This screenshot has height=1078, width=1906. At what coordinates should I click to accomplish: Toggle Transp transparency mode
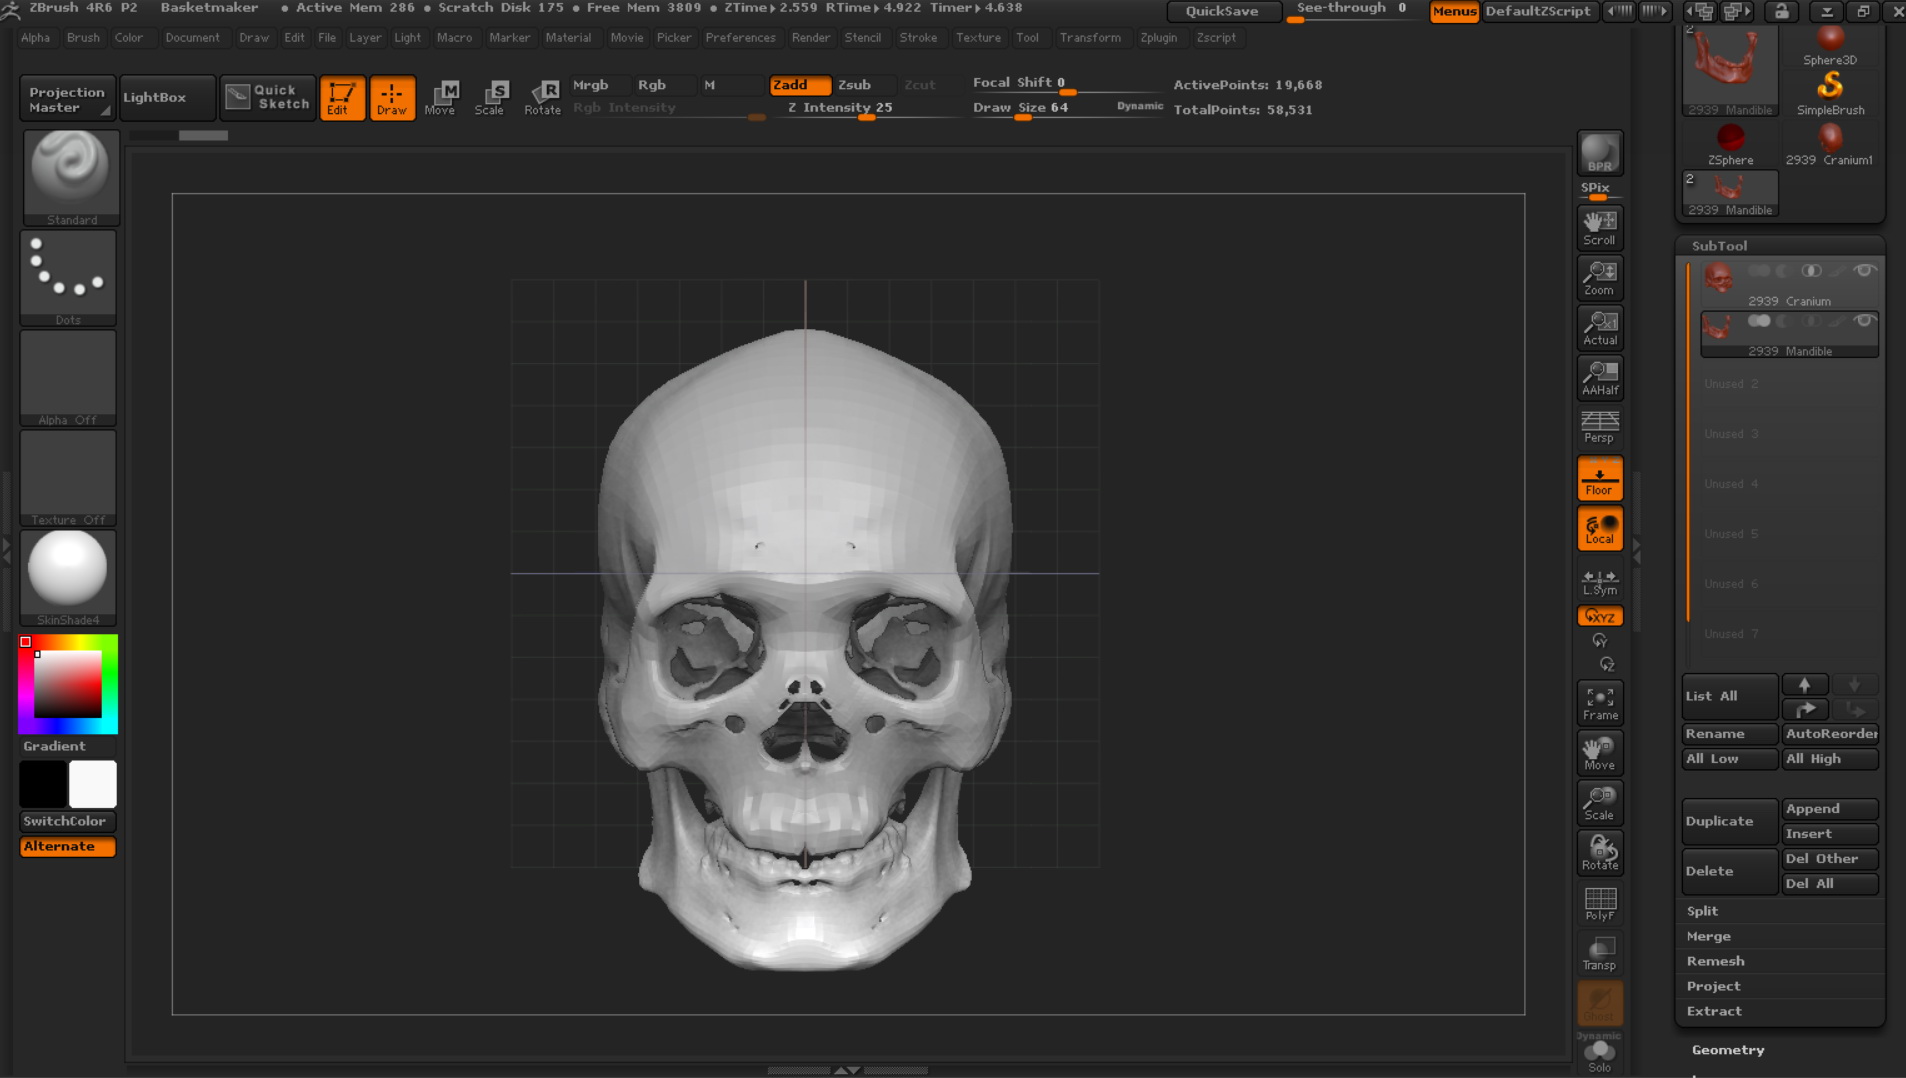coord(1599,953)
